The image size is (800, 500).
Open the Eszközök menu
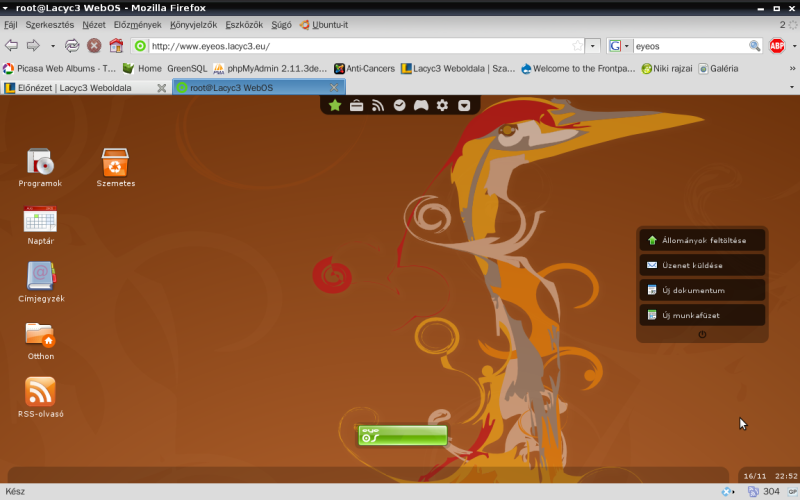(244, 24)
